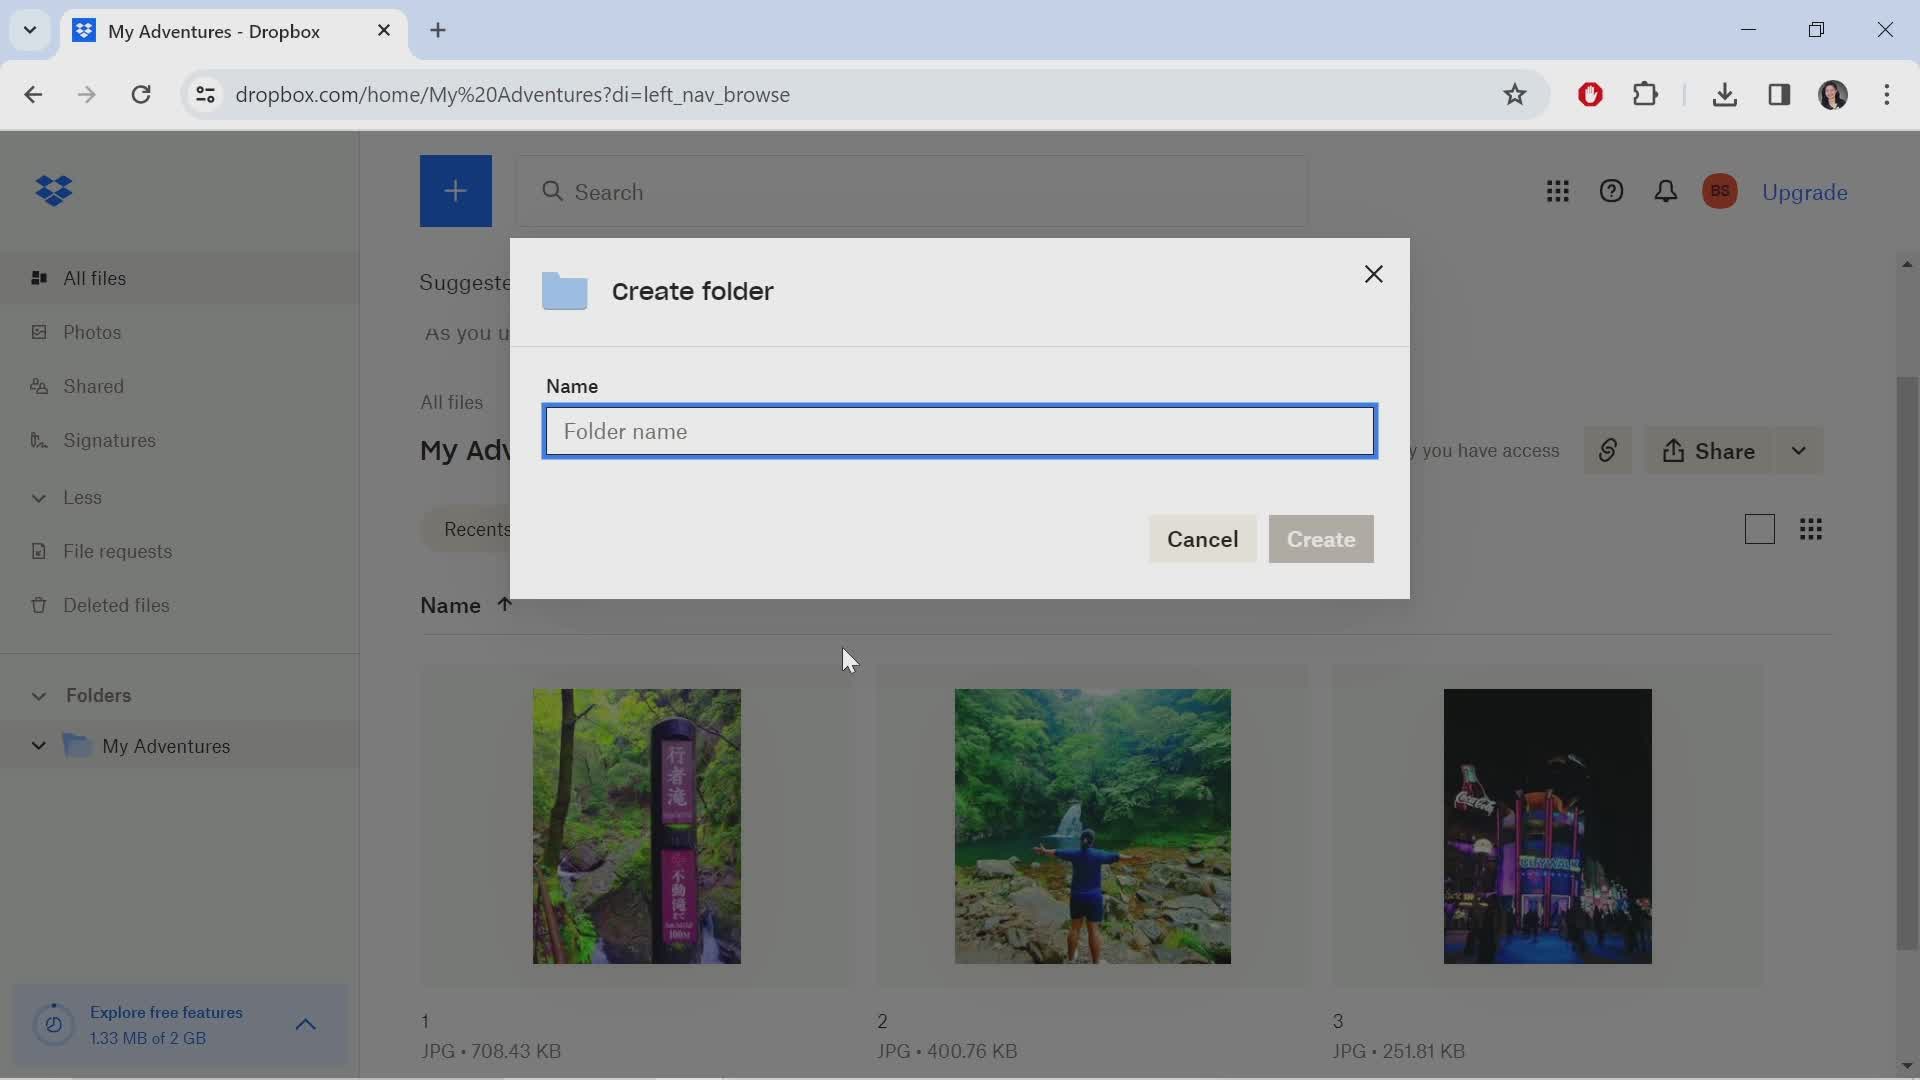The image size is (1920, 1080).
Task: Click the Folder name input field
Action: pyautogui.click(x=959, y=431)
